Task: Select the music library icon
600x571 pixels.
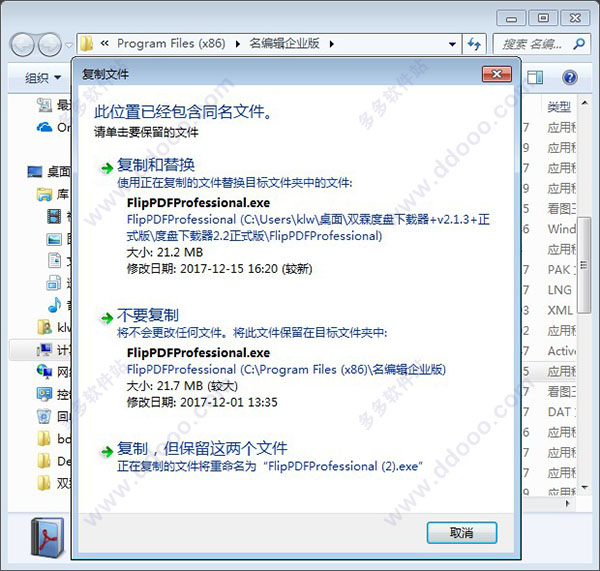Action: pos(54,305)
